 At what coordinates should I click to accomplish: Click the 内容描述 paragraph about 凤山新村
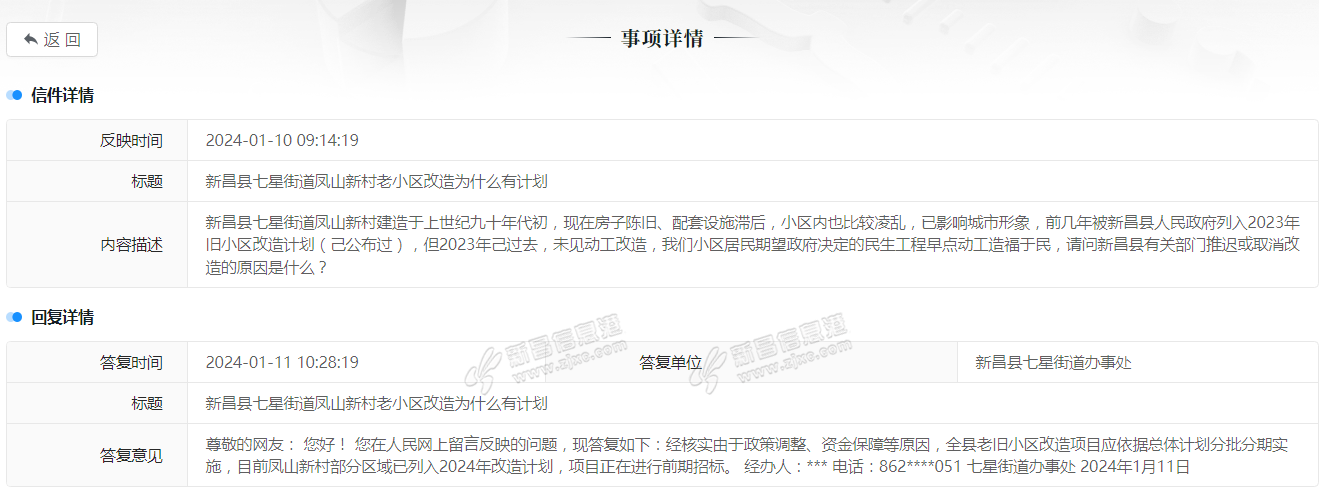coord(750,245)
